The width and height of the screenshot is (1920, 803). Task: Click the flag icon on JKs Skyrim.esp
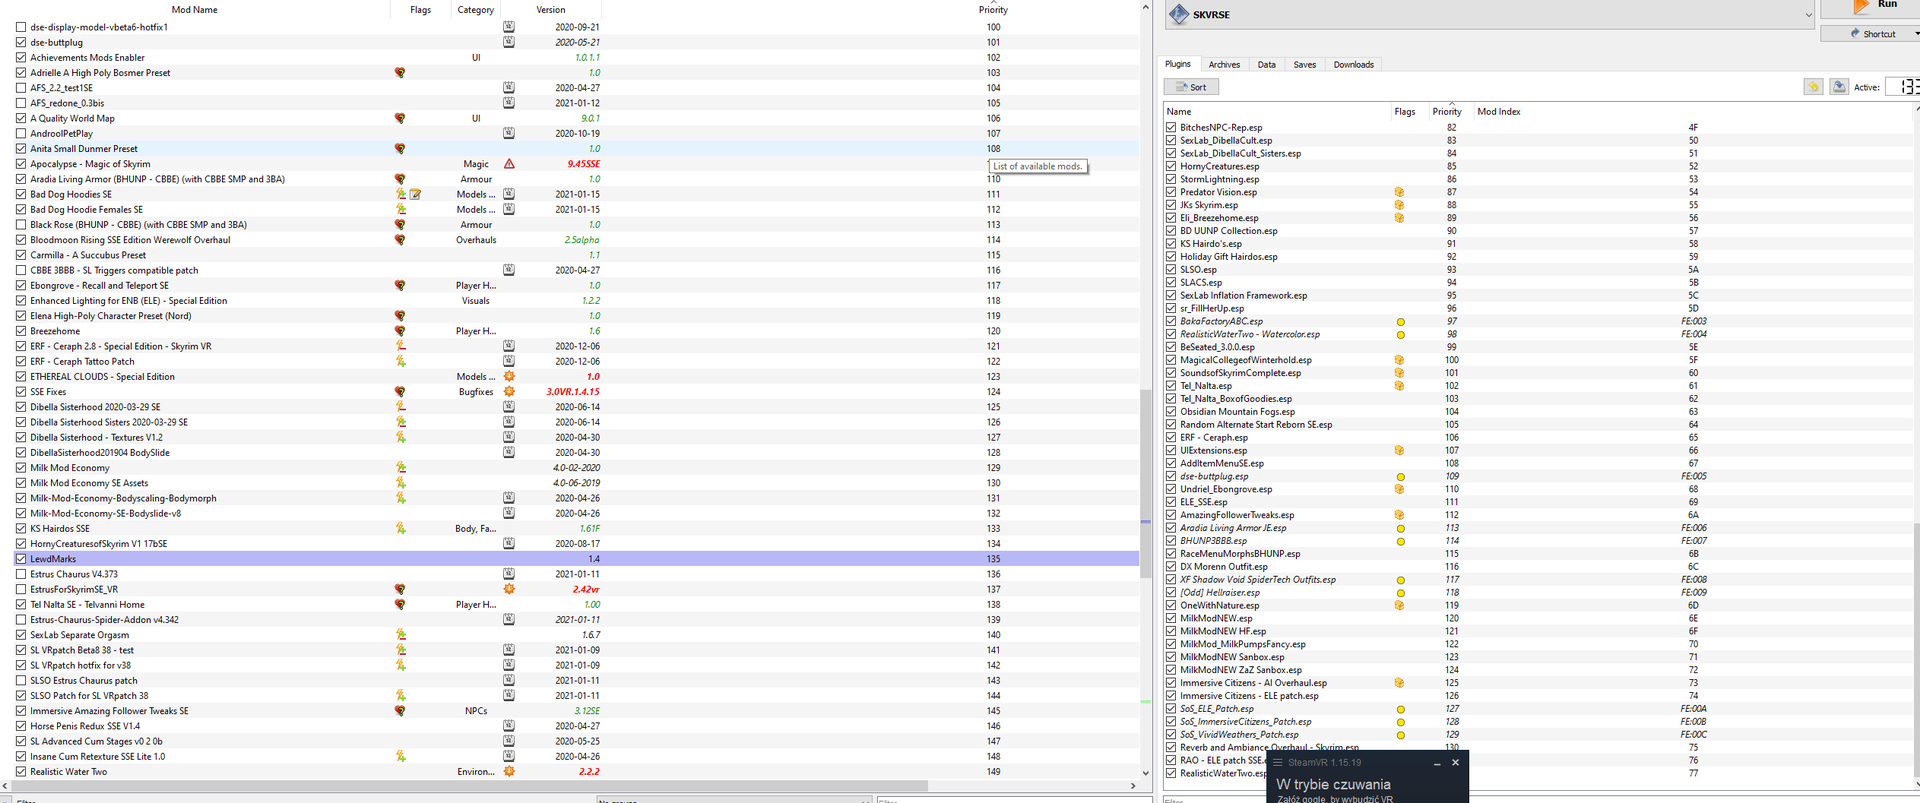click(x=1400, y=205)
